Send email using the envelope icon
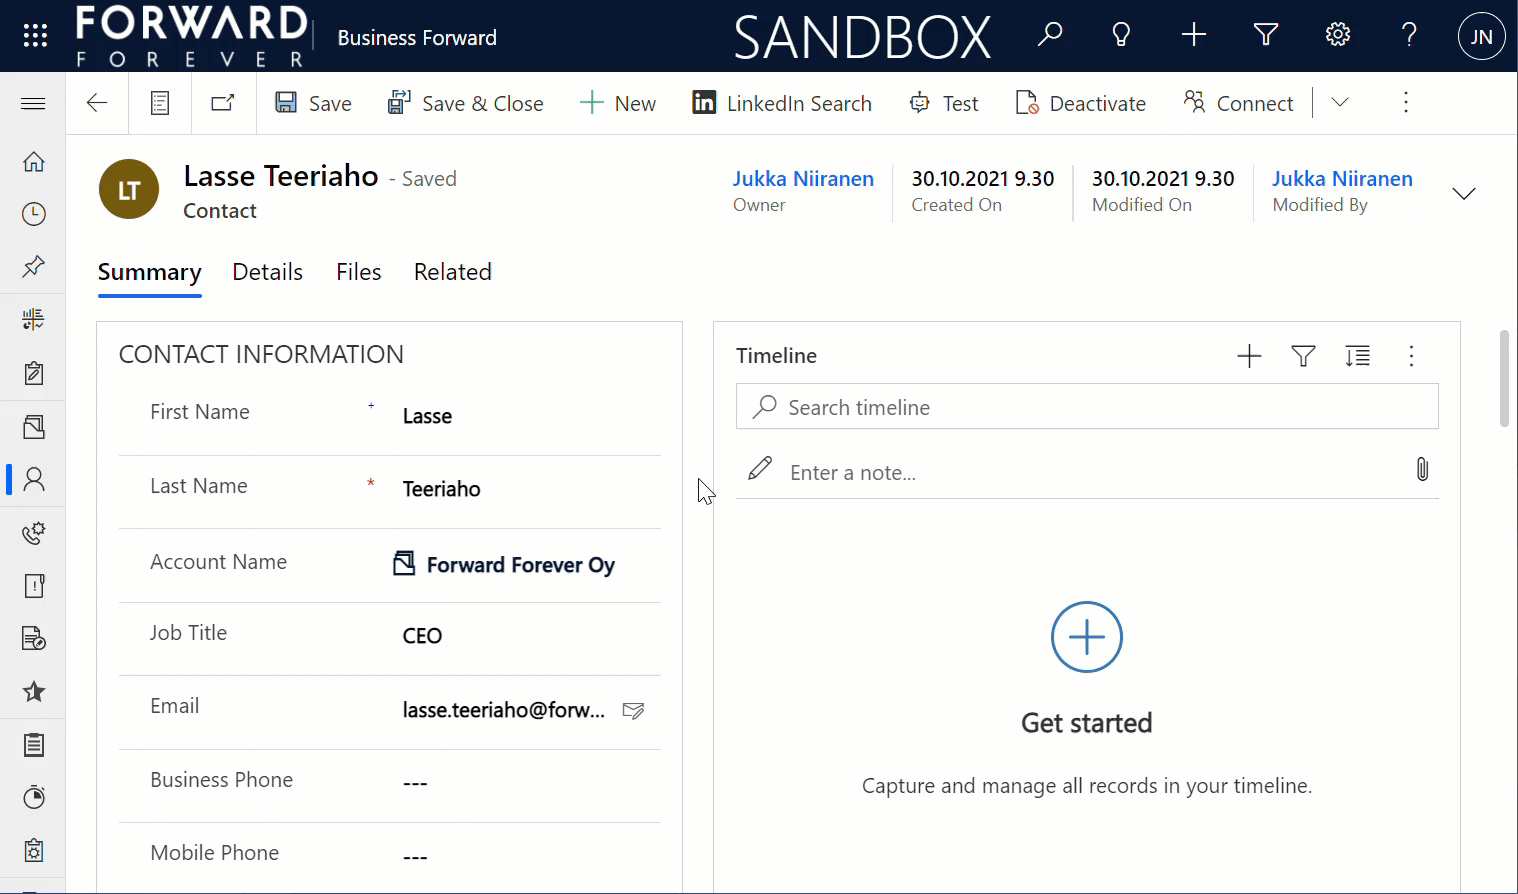 coord(633,710)
